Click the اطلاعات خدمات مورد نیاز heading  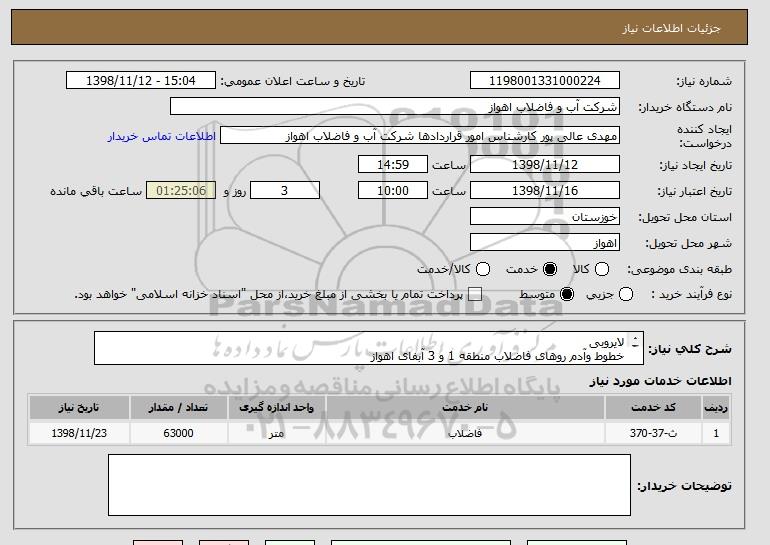point(660,381)
